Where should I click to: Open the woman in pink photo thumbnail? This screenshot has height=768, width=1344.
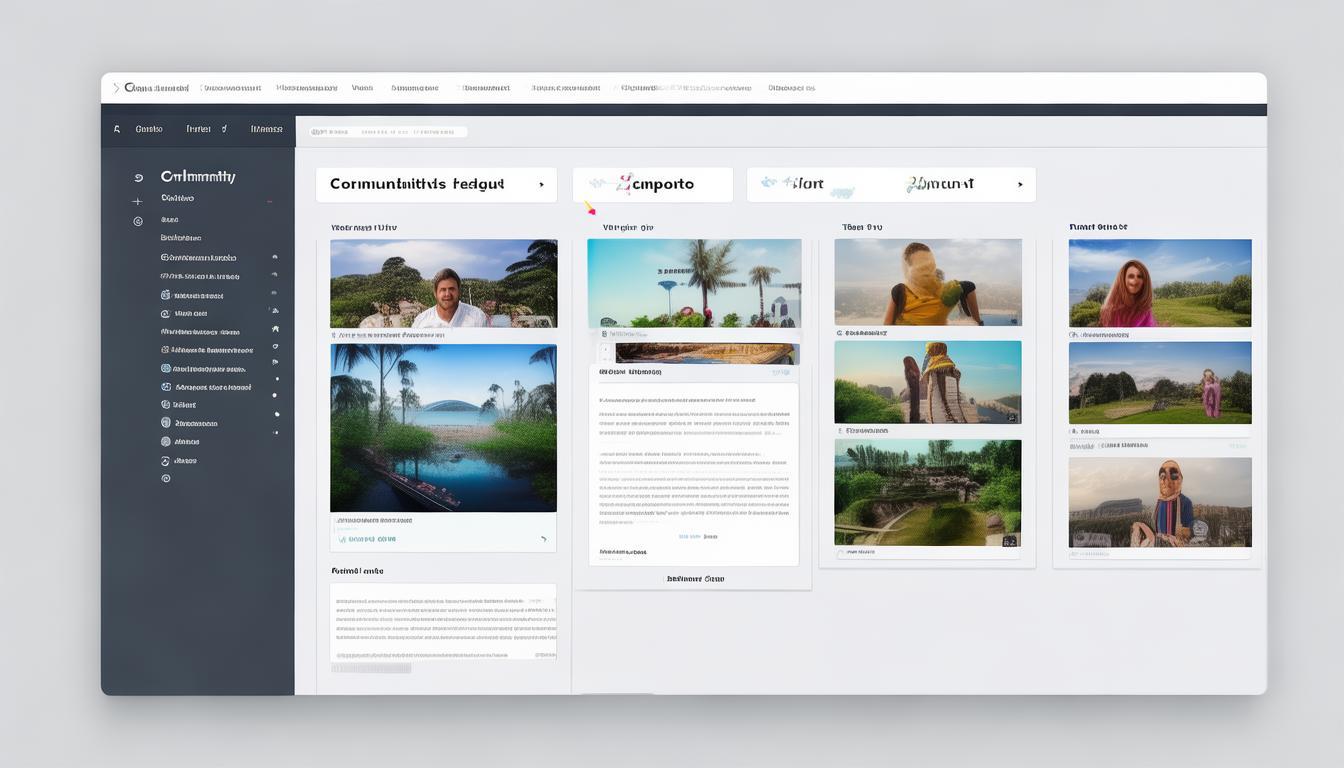(1159, 283)
